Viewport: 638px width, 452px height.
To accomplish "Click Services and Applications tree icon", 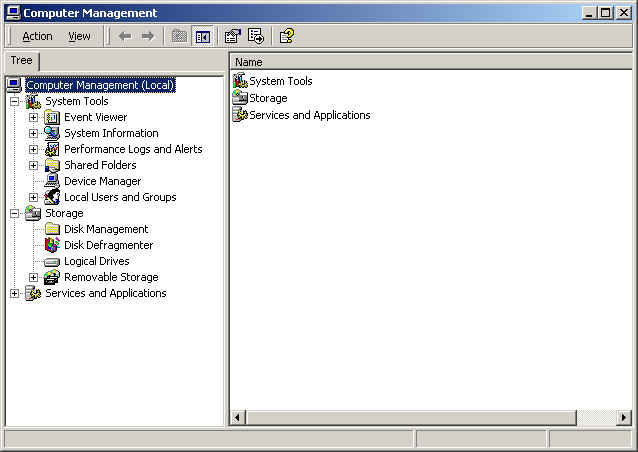I will (33, 293).
